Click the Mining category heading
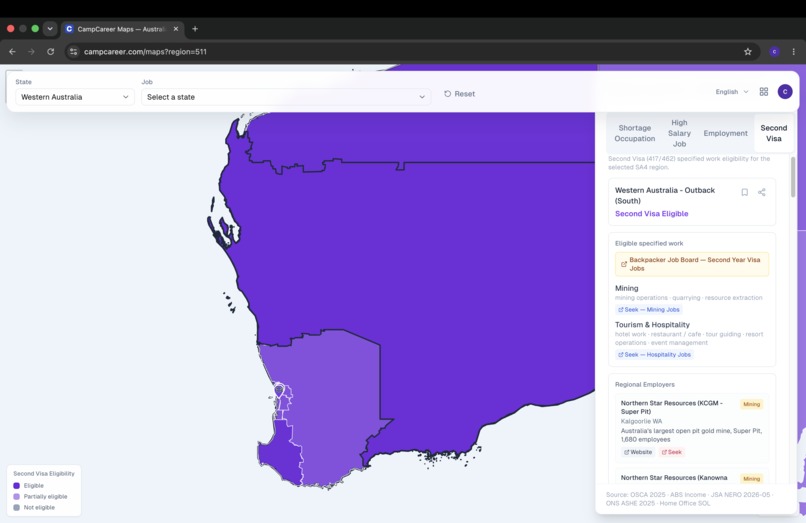The image size is (806, 523). (627, 288)
